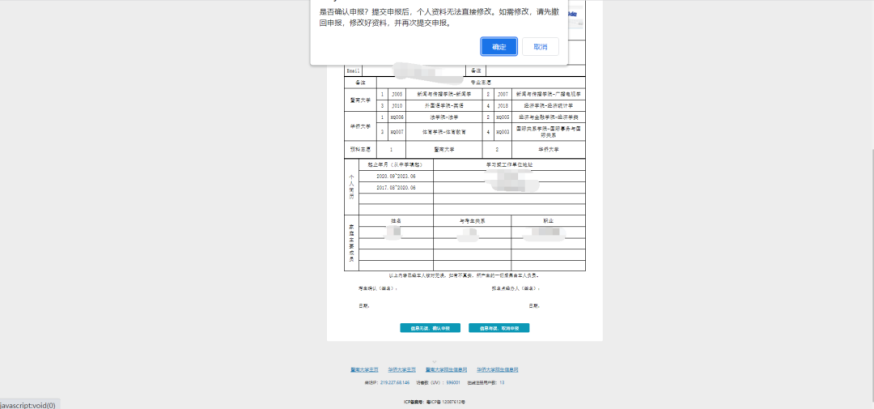Click the disclaimer line below the table
This screenshot has width=874, height=409.
click(x=464, y=275)
